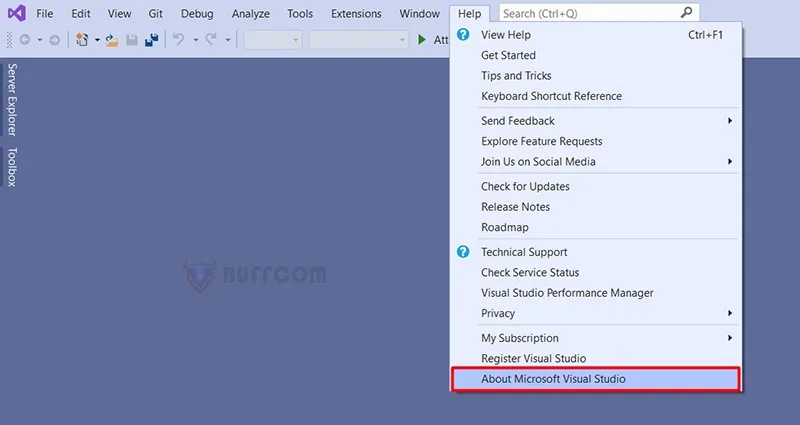Select Register Visual Studio
Image resolution: width=800 pixels, height=425 pixels.
tap(595, 358)
